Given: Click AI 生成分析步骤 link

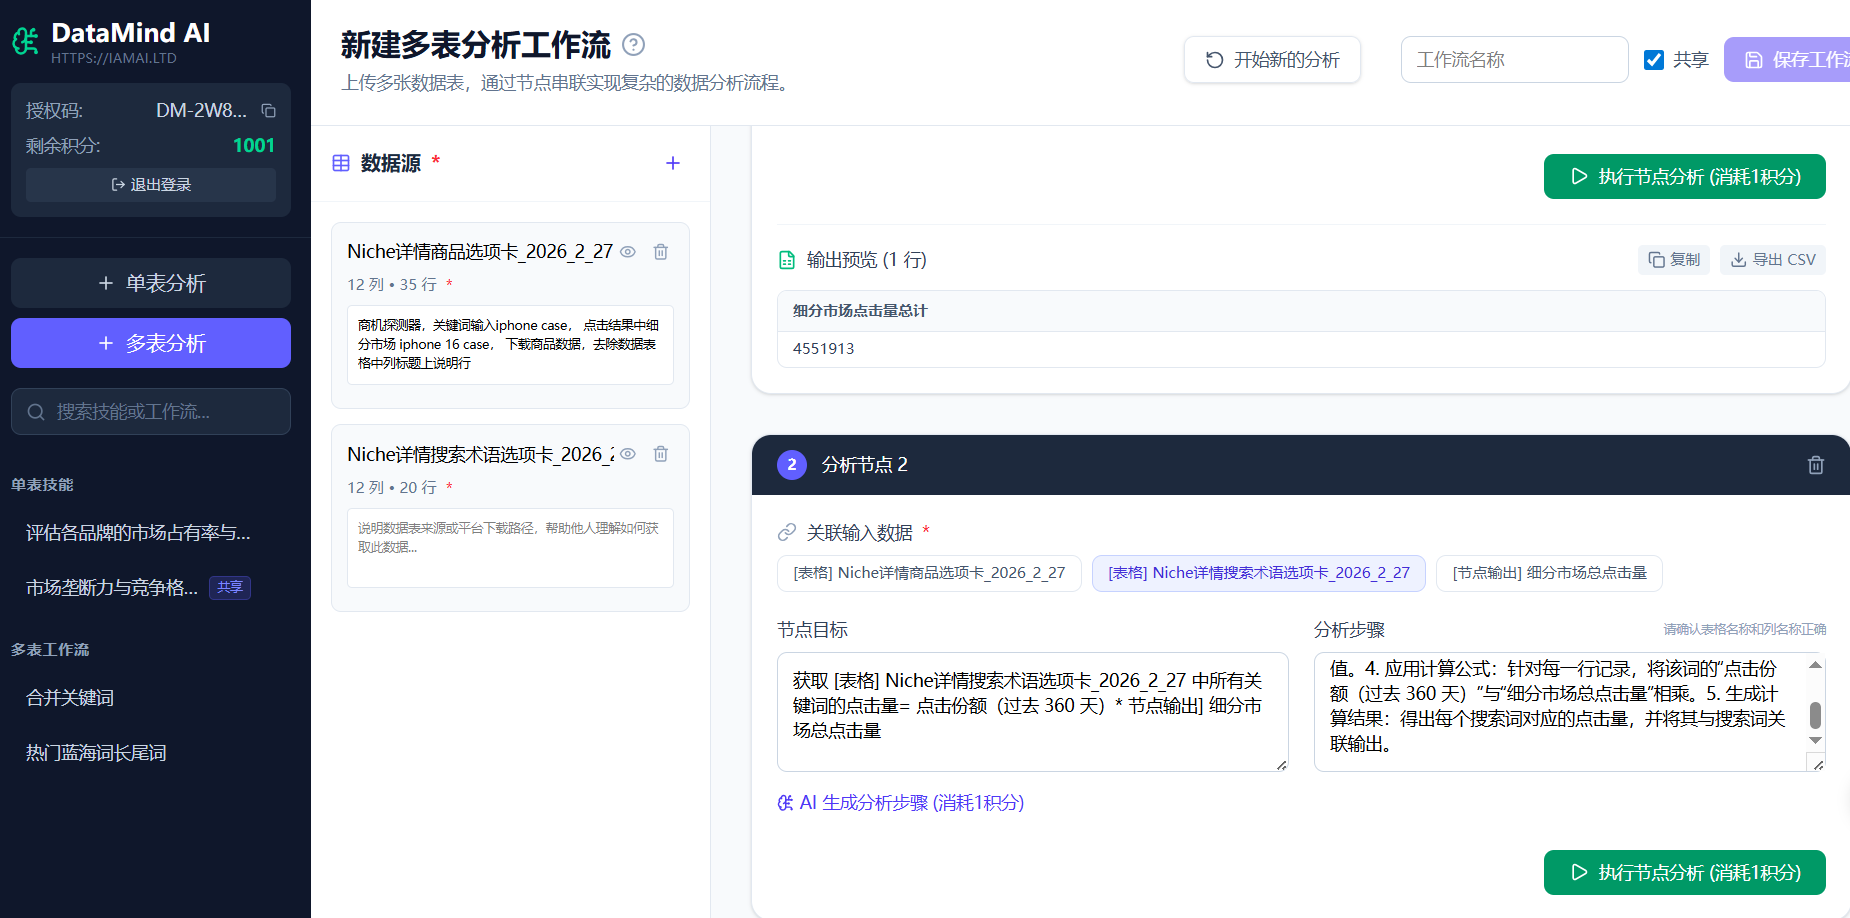Looking at the screenshot, I should [901, 803].
